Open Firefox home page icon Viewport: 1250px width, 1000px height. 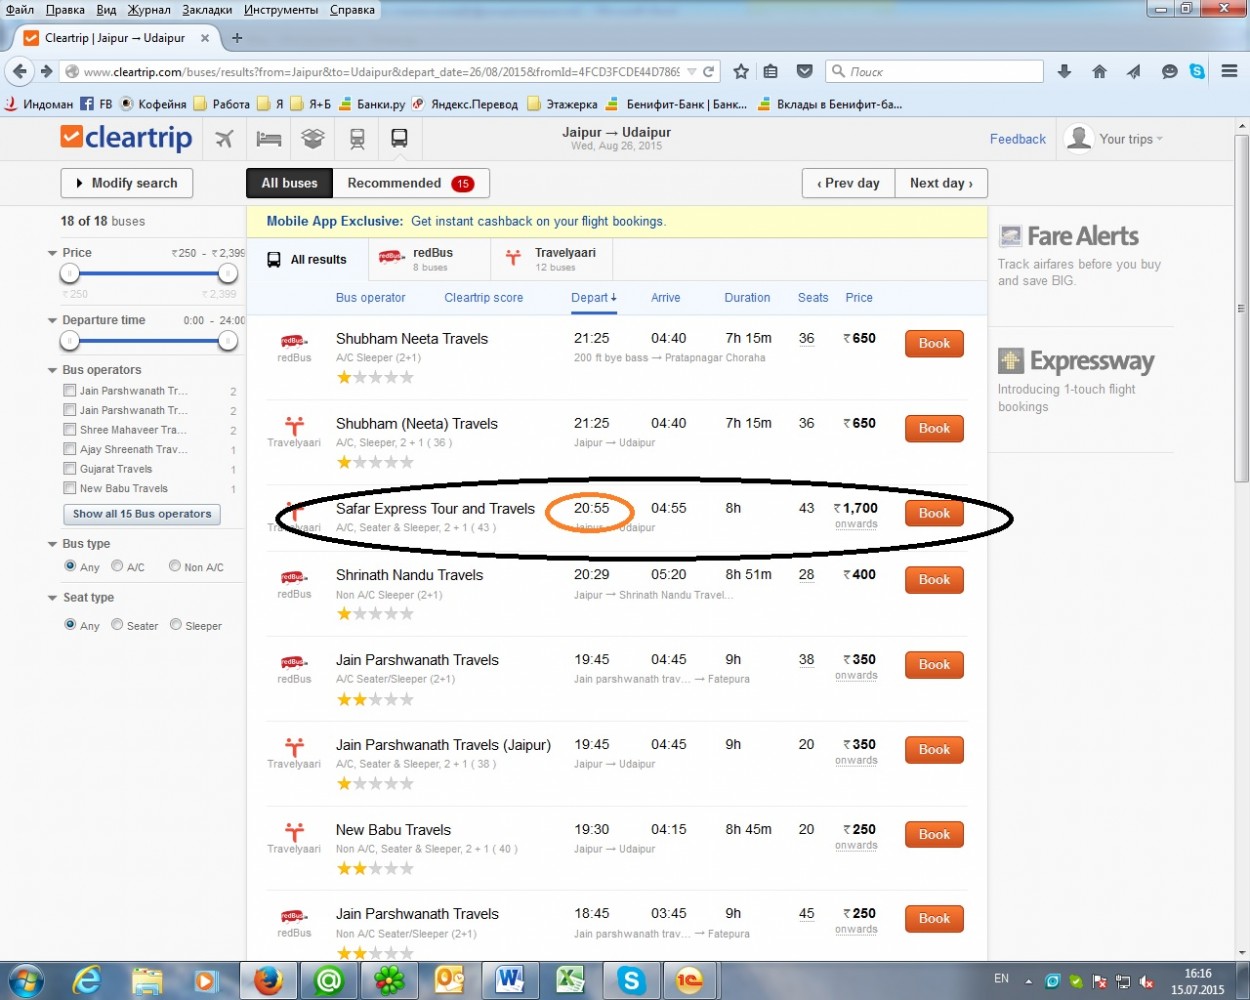coord(1099,72)
